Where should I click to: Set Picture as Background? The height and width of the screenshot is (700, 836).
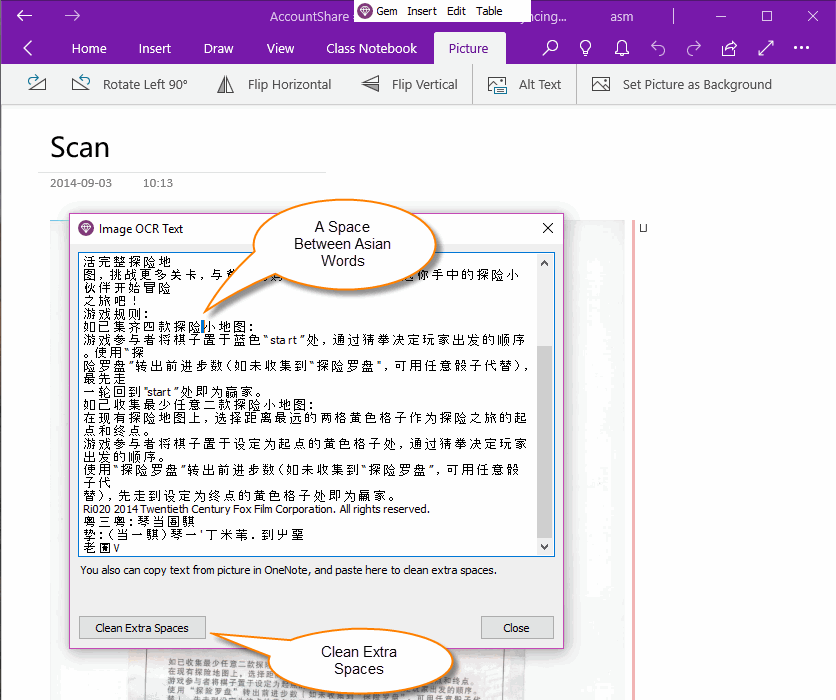[681, 84]
